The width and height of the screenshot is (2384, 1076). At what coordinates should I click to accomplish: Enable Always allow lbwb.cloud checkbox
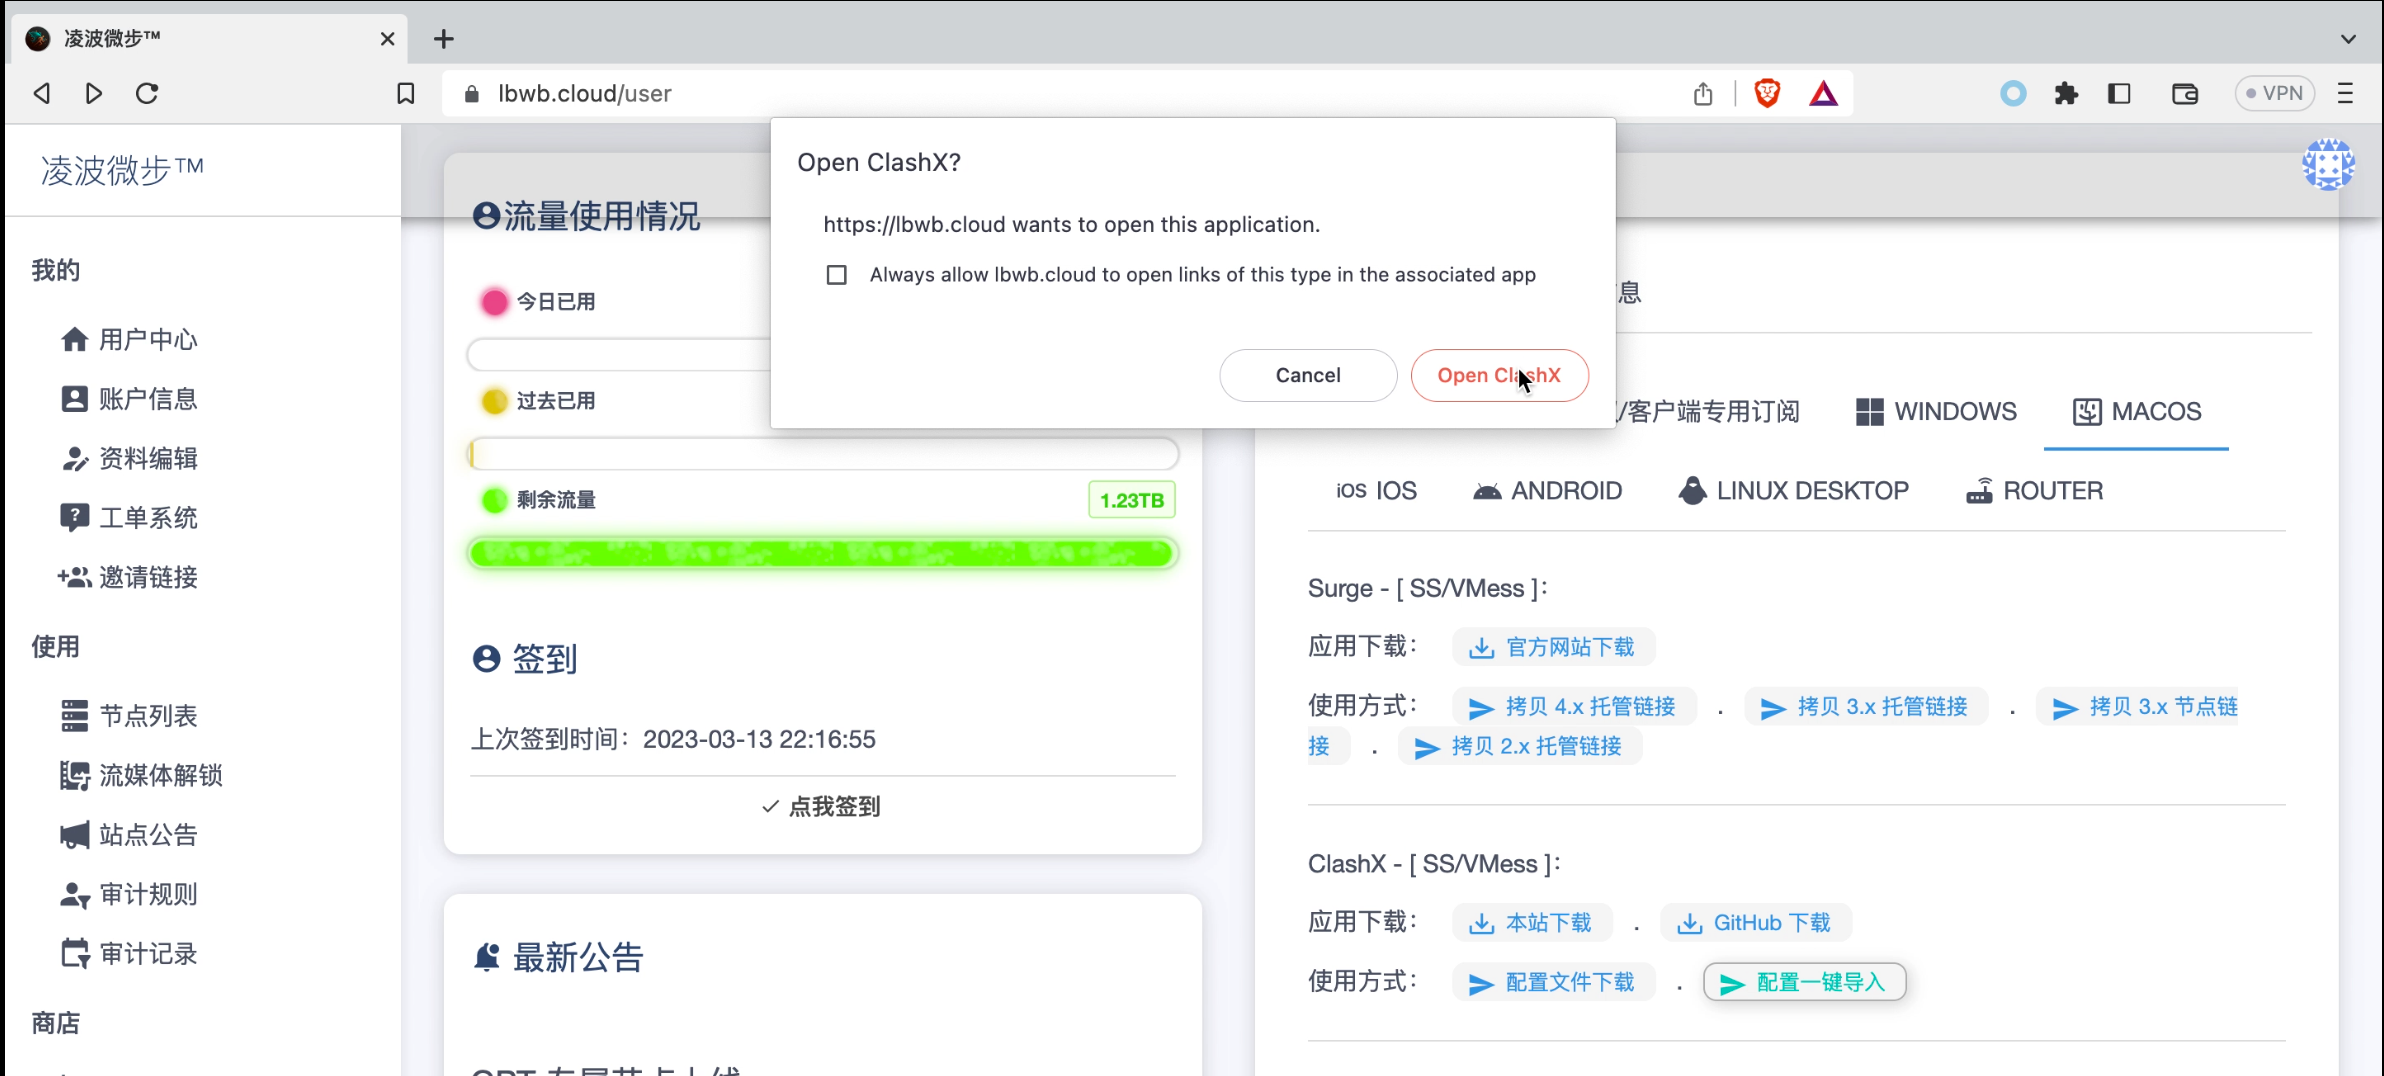coord(837,275)
